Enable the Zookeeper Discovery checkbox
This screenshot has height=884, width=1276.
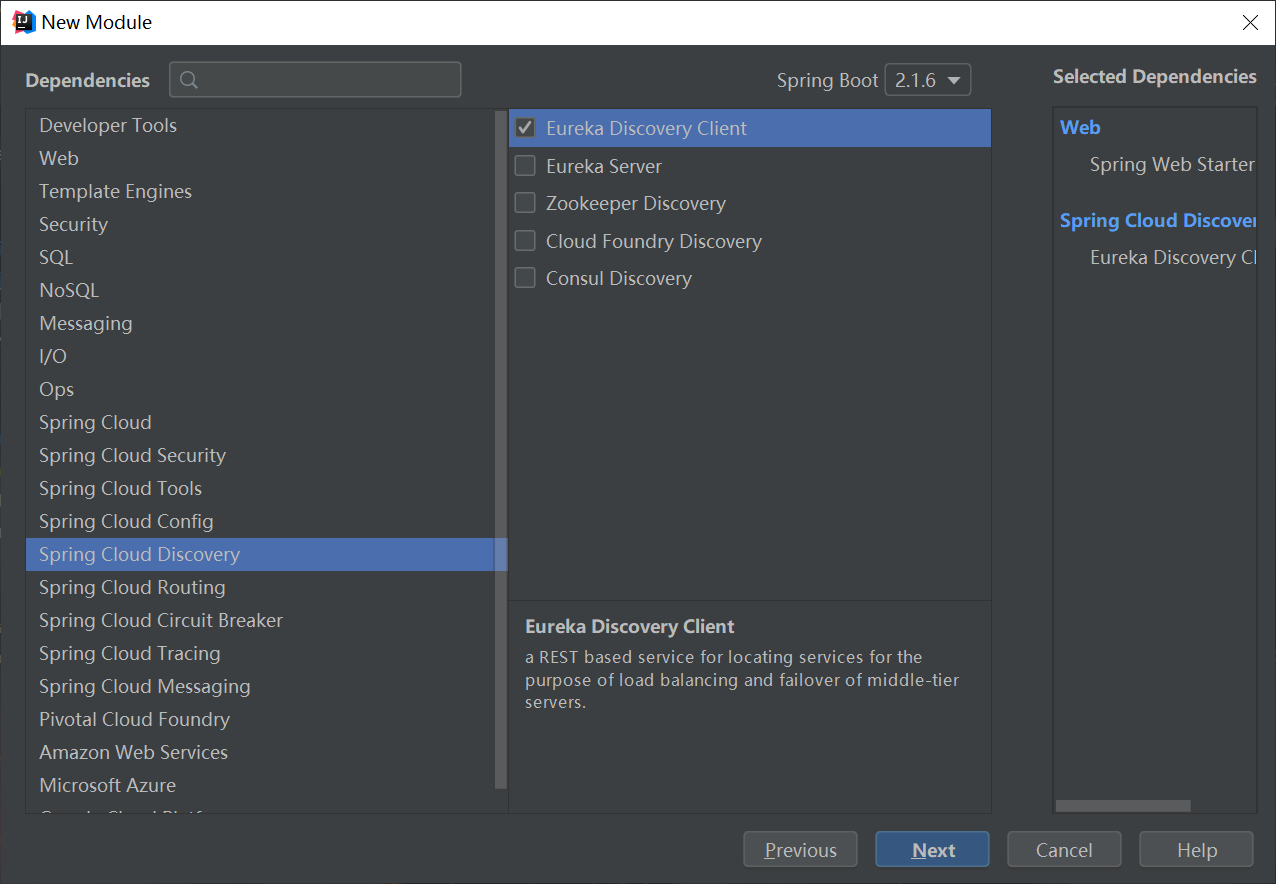525,203
